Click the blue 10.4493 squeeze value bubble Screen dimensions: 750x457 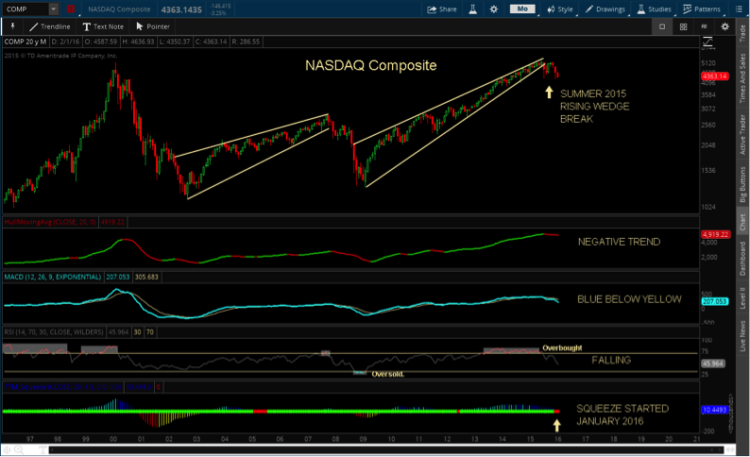pos(715,410)
